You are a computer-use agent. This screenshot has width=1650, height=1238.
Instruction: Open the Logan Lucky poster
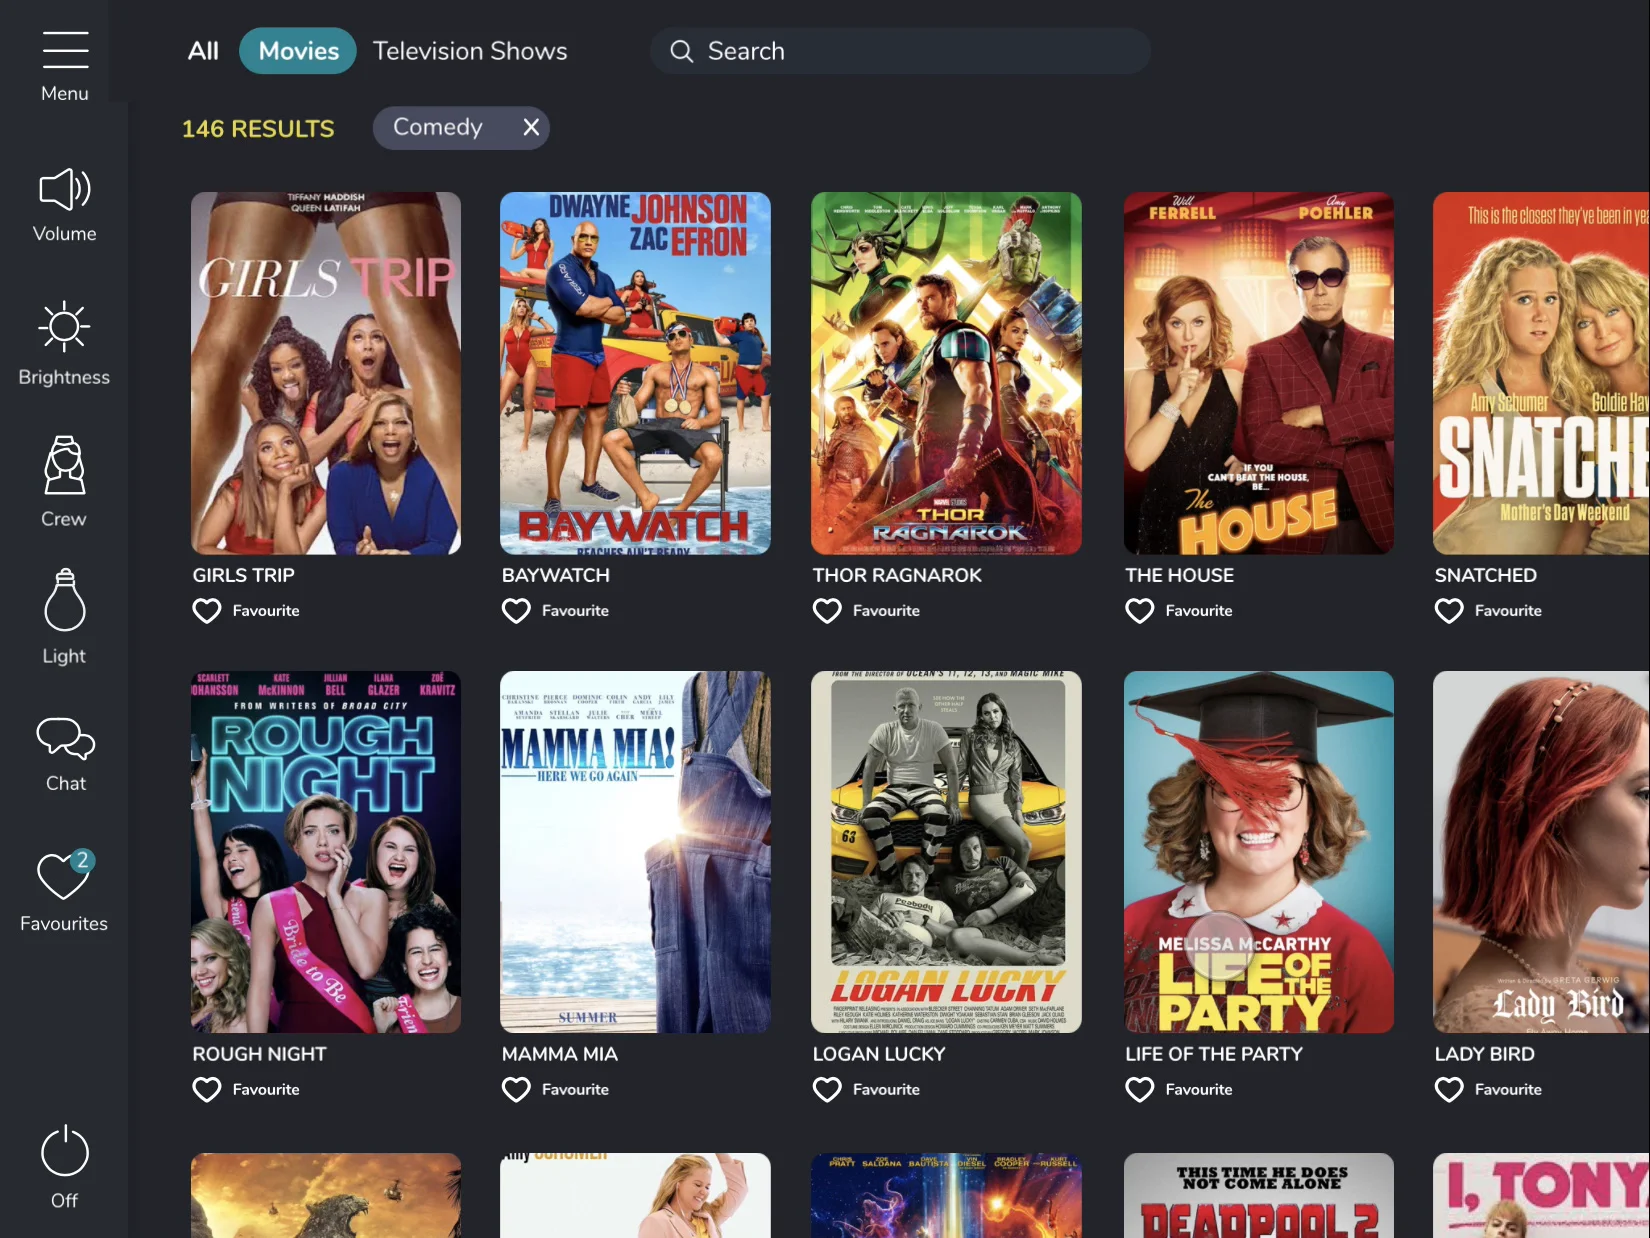tap(946, 852)
